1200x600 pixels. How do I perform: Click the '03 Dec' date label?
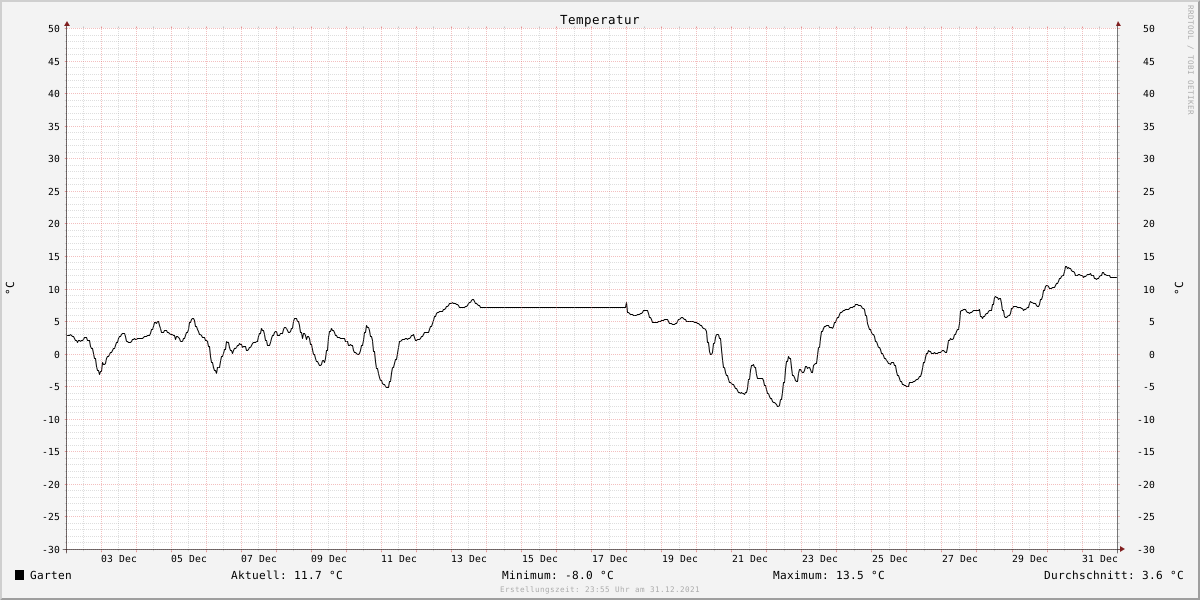pyautogui.click(x=119, y=559)
